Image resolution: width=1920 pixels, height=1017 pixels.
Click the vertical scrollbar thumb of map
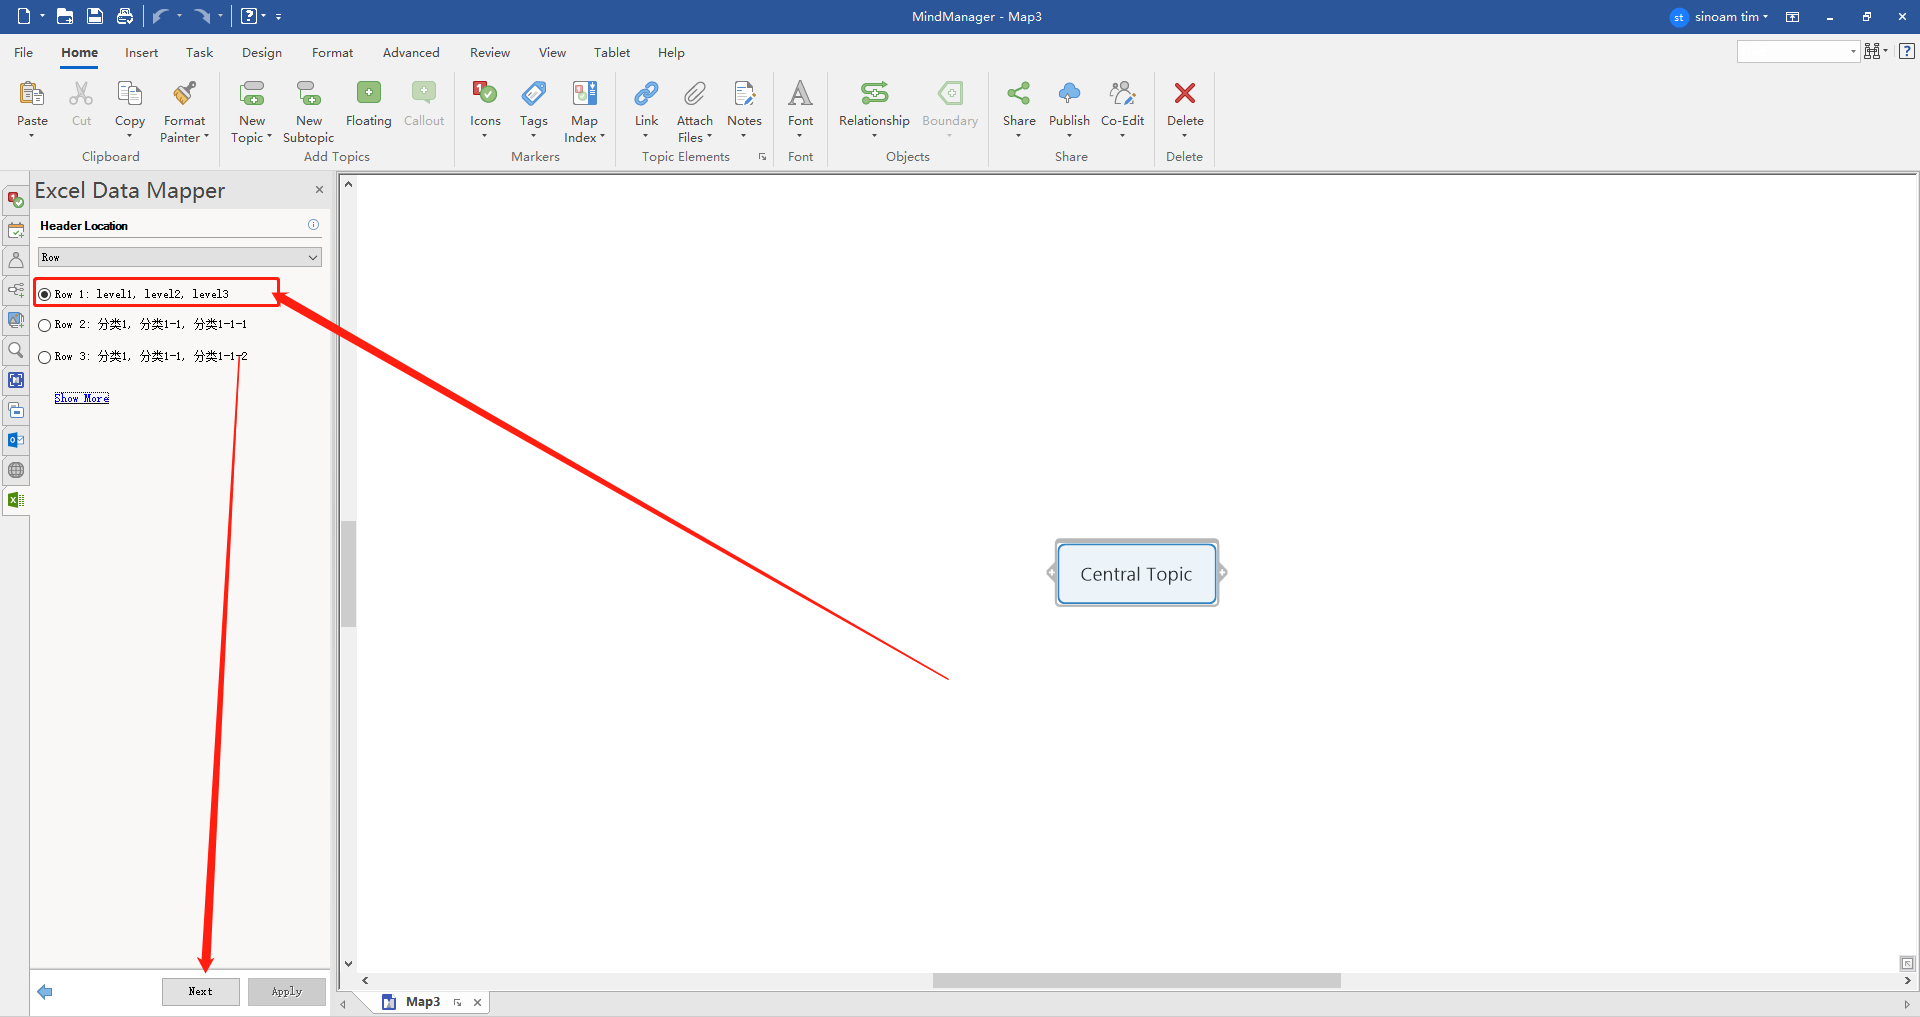348,574
